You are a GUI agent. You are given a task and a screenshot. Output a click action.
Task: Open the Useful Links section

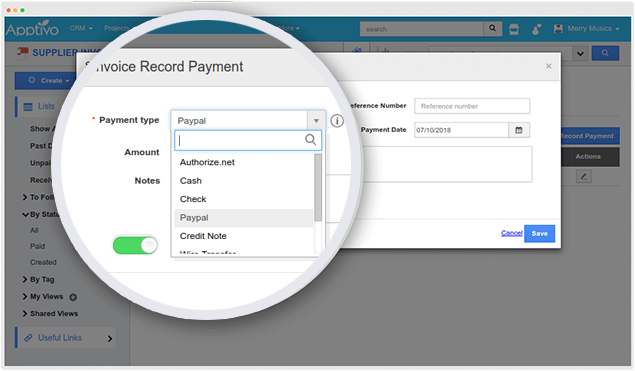66,338
